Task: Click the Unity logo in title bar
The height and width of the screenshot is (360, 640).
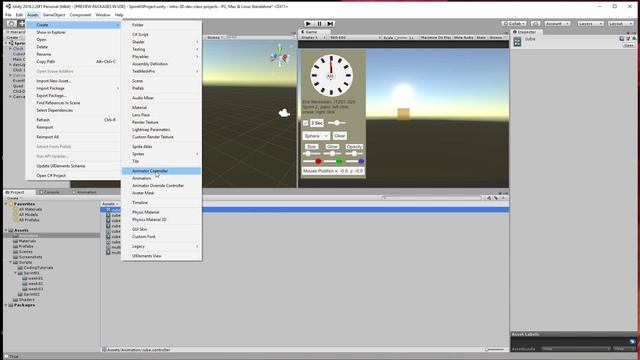Action: [x=8, y=7]
